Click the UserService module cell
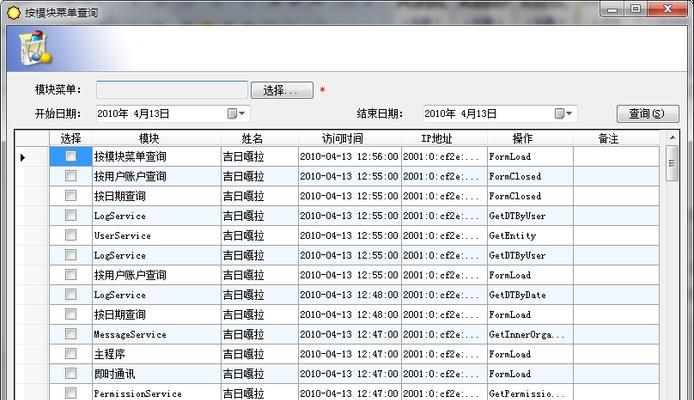Viewport: 694px width, 400px height. [x=157, y=235]
